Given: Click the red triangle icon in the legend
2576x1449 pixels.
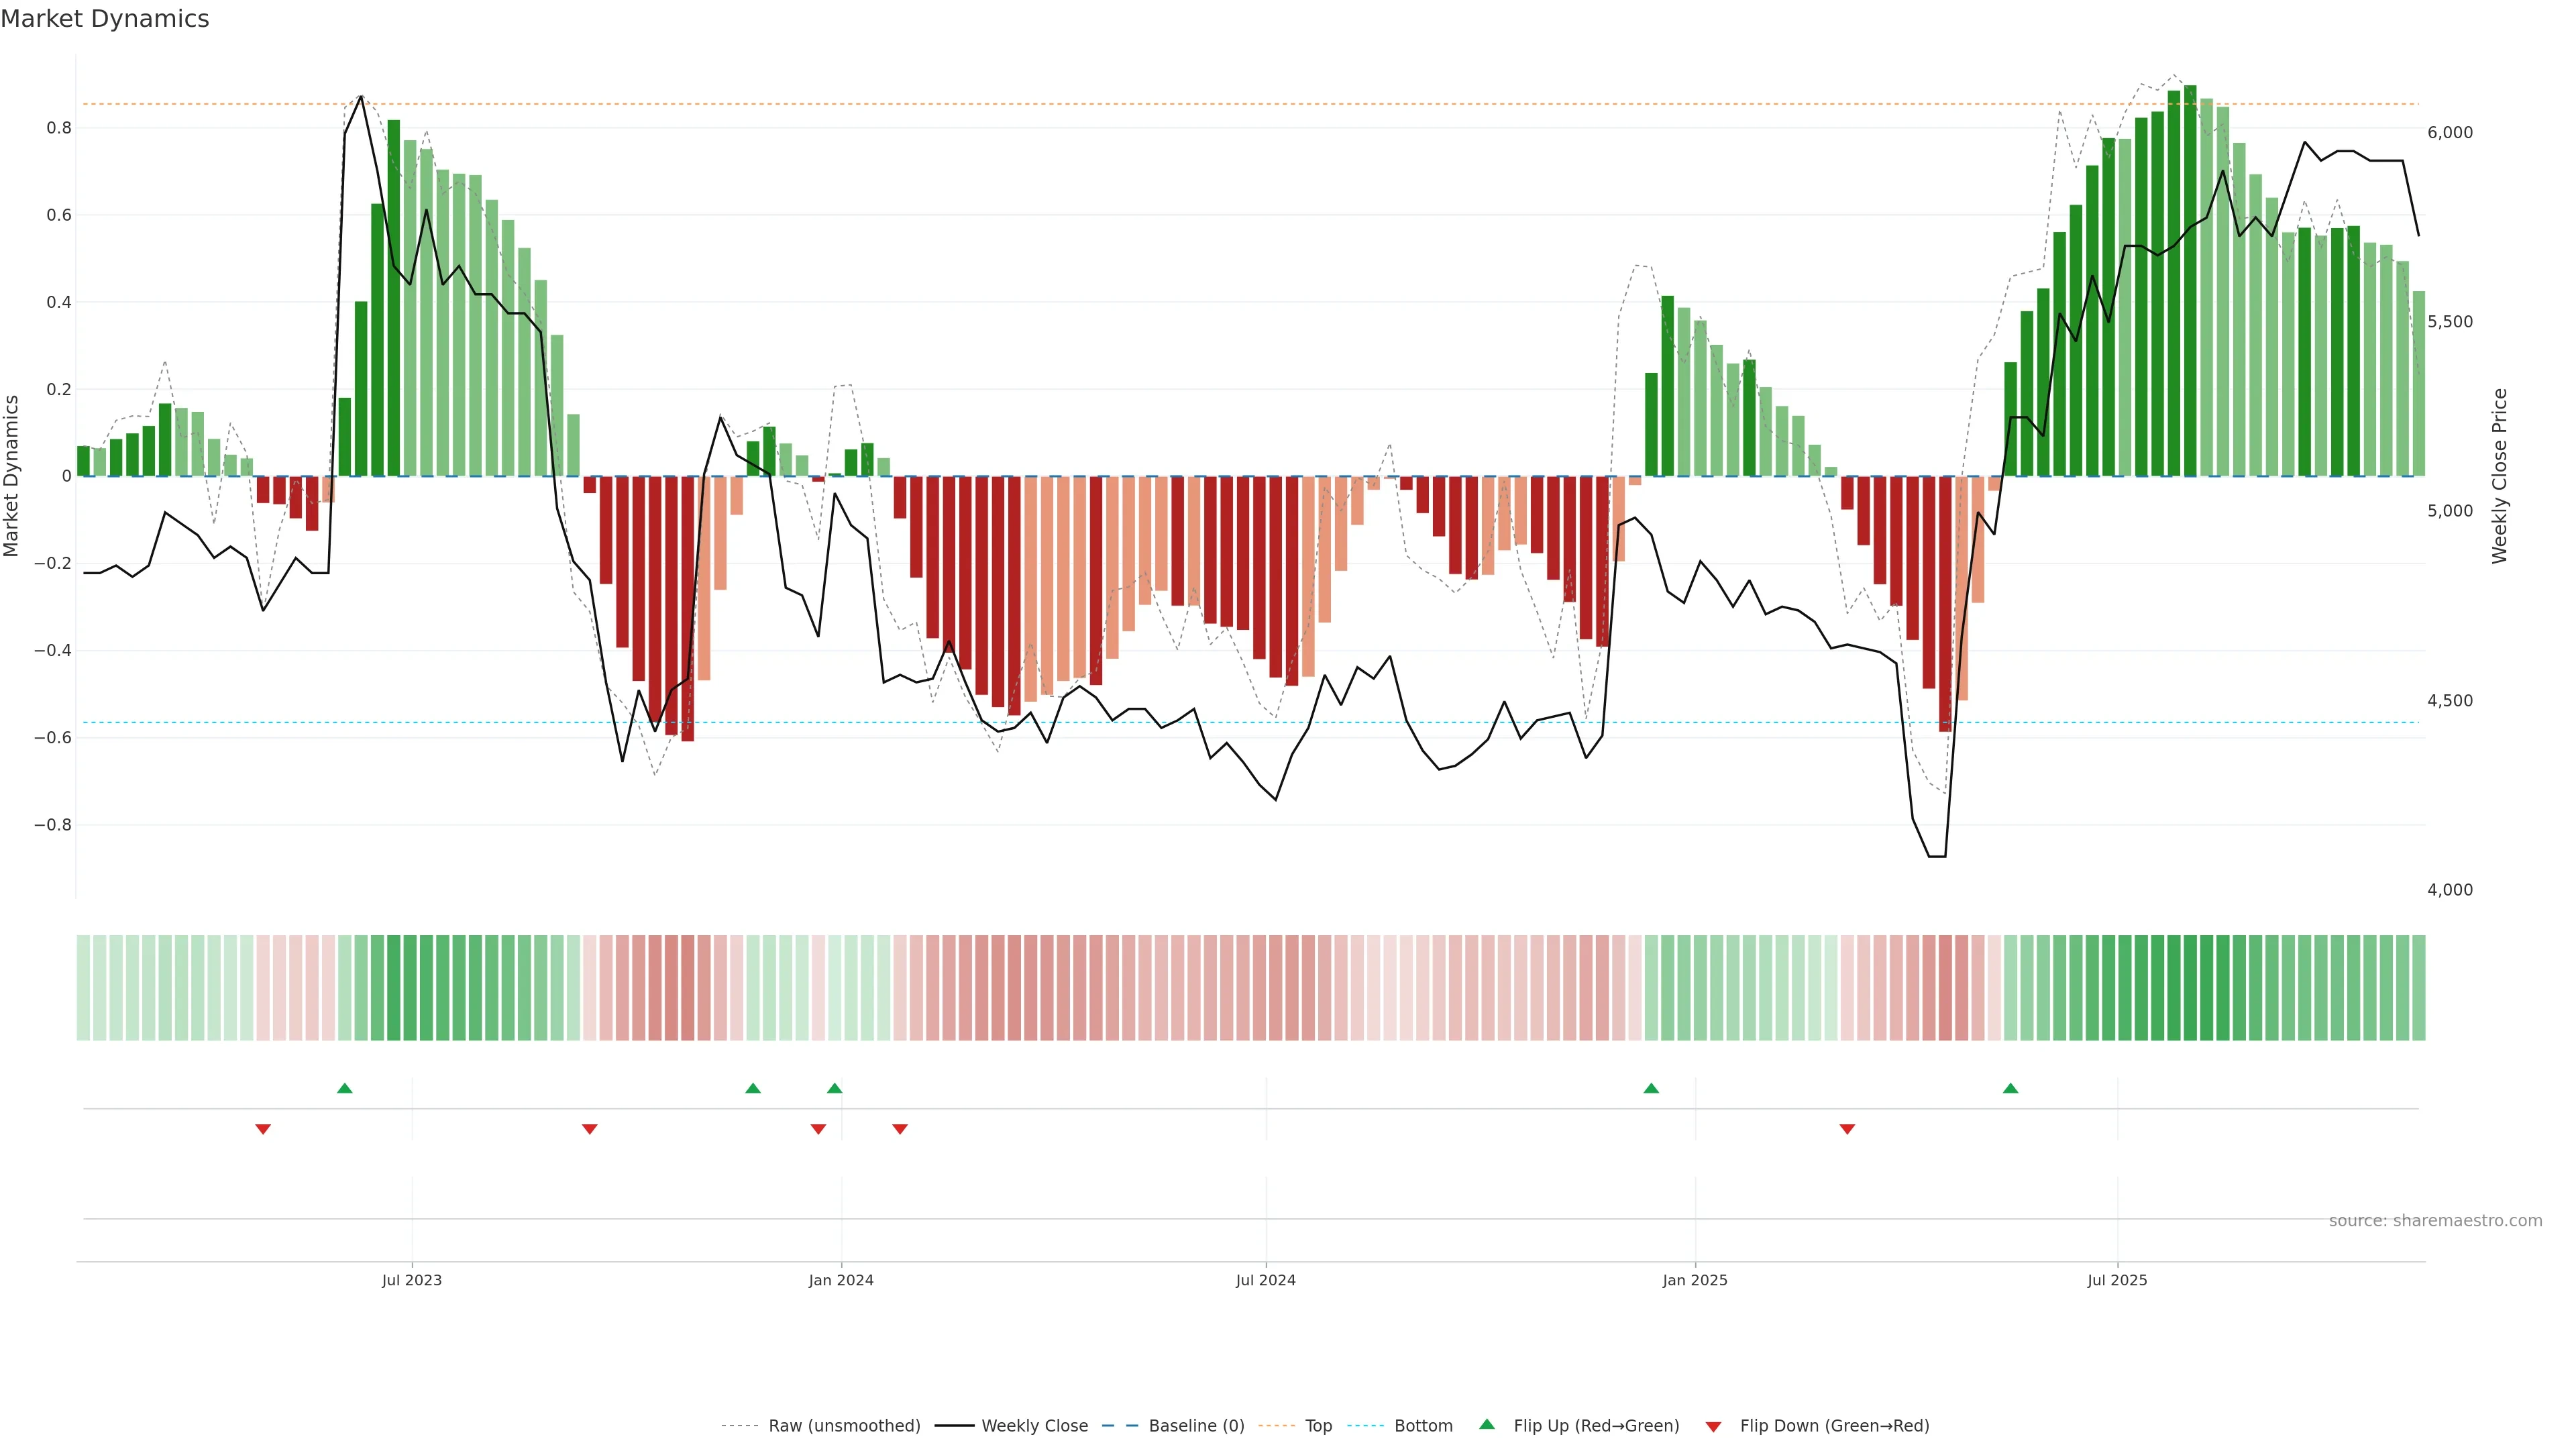Looking at the screenshot, I should pos(1713,1427).
